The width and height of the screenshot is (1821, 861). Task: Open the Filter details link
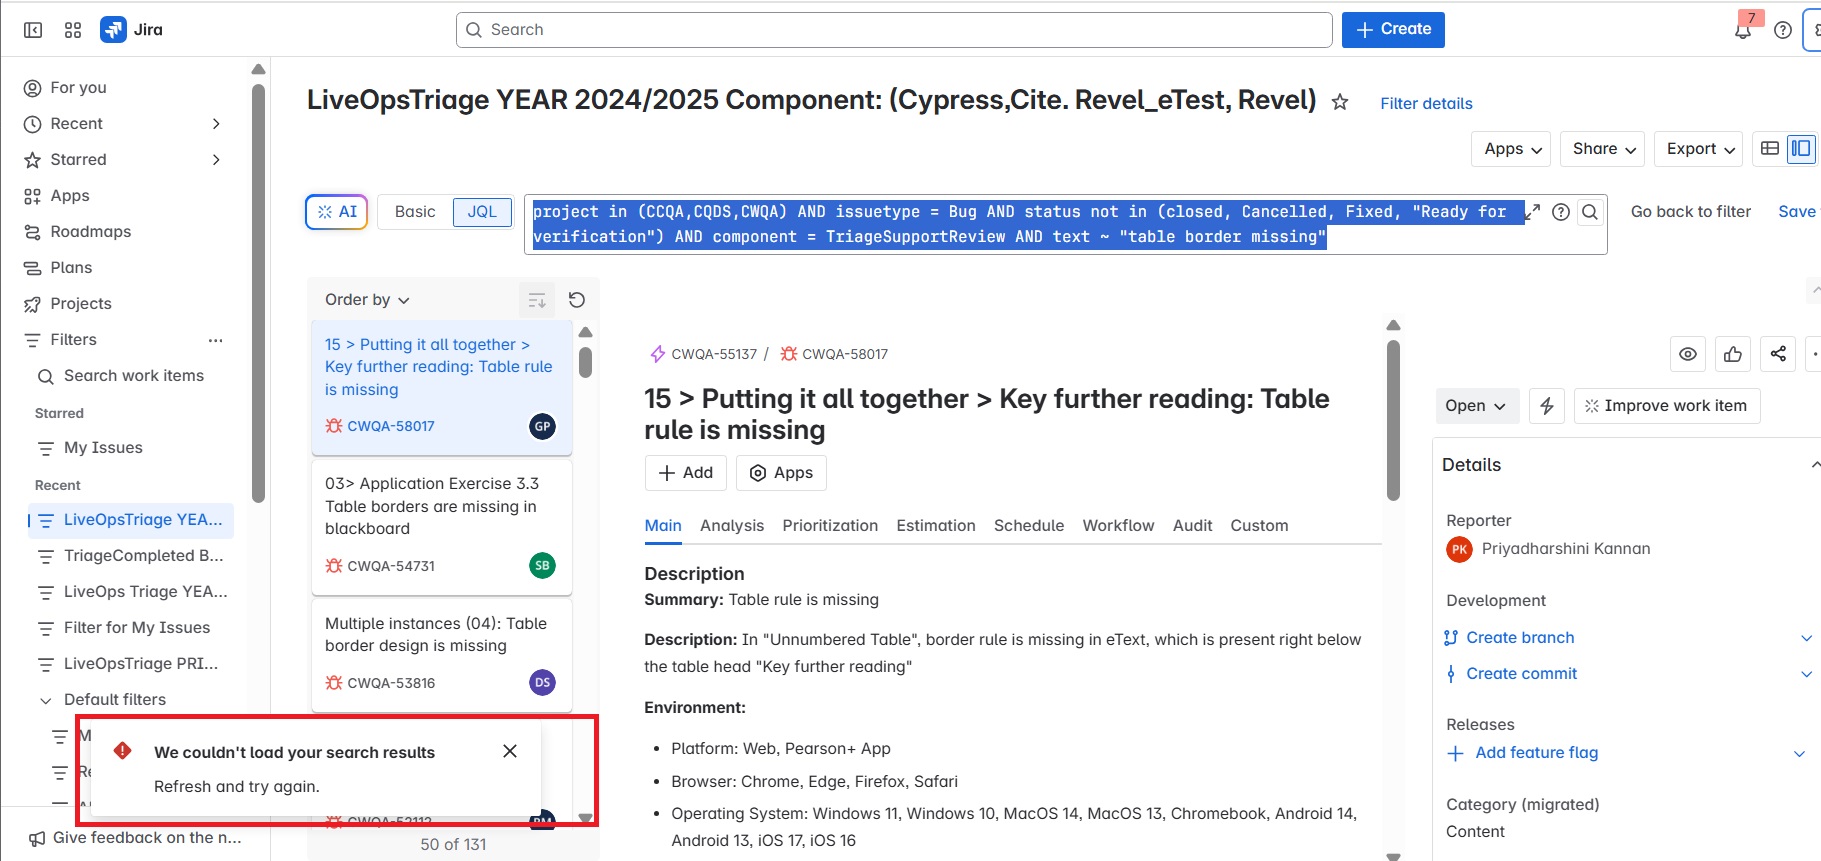[1426, 103]
